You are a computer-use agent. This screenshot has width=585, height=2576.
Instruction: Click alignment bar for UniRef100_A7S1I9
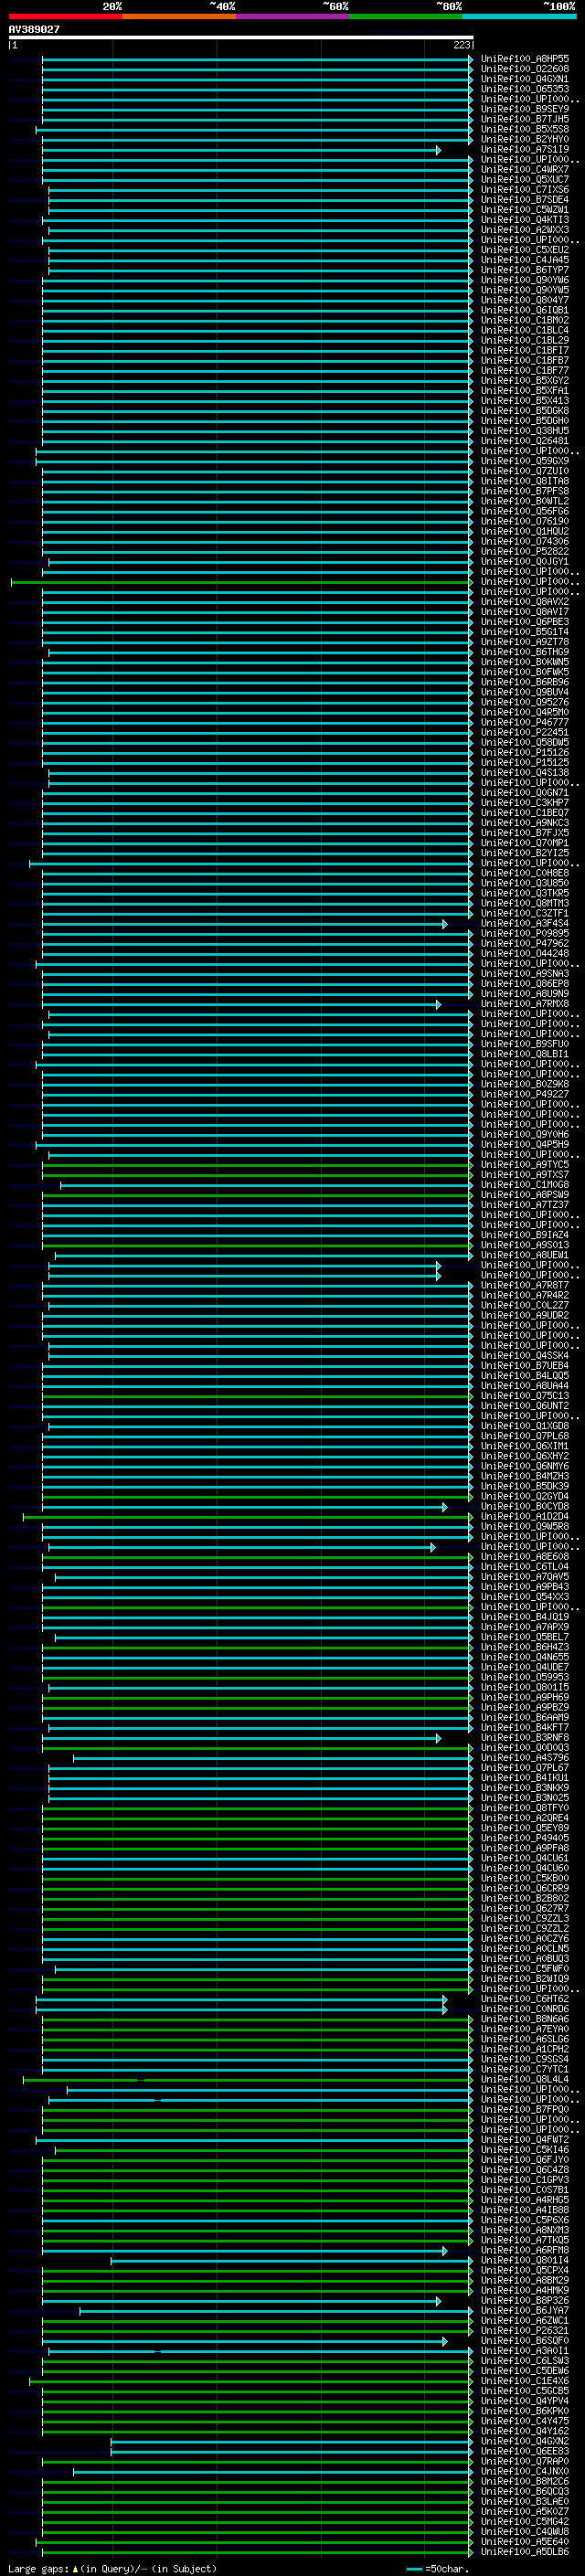tap(240, 150)
